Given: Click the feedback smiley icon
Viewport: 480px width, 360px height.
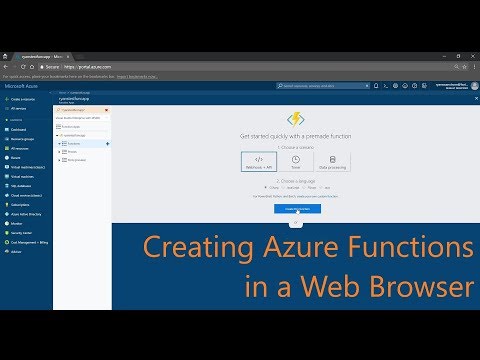Looking at the screenshot, I should 405,86.
